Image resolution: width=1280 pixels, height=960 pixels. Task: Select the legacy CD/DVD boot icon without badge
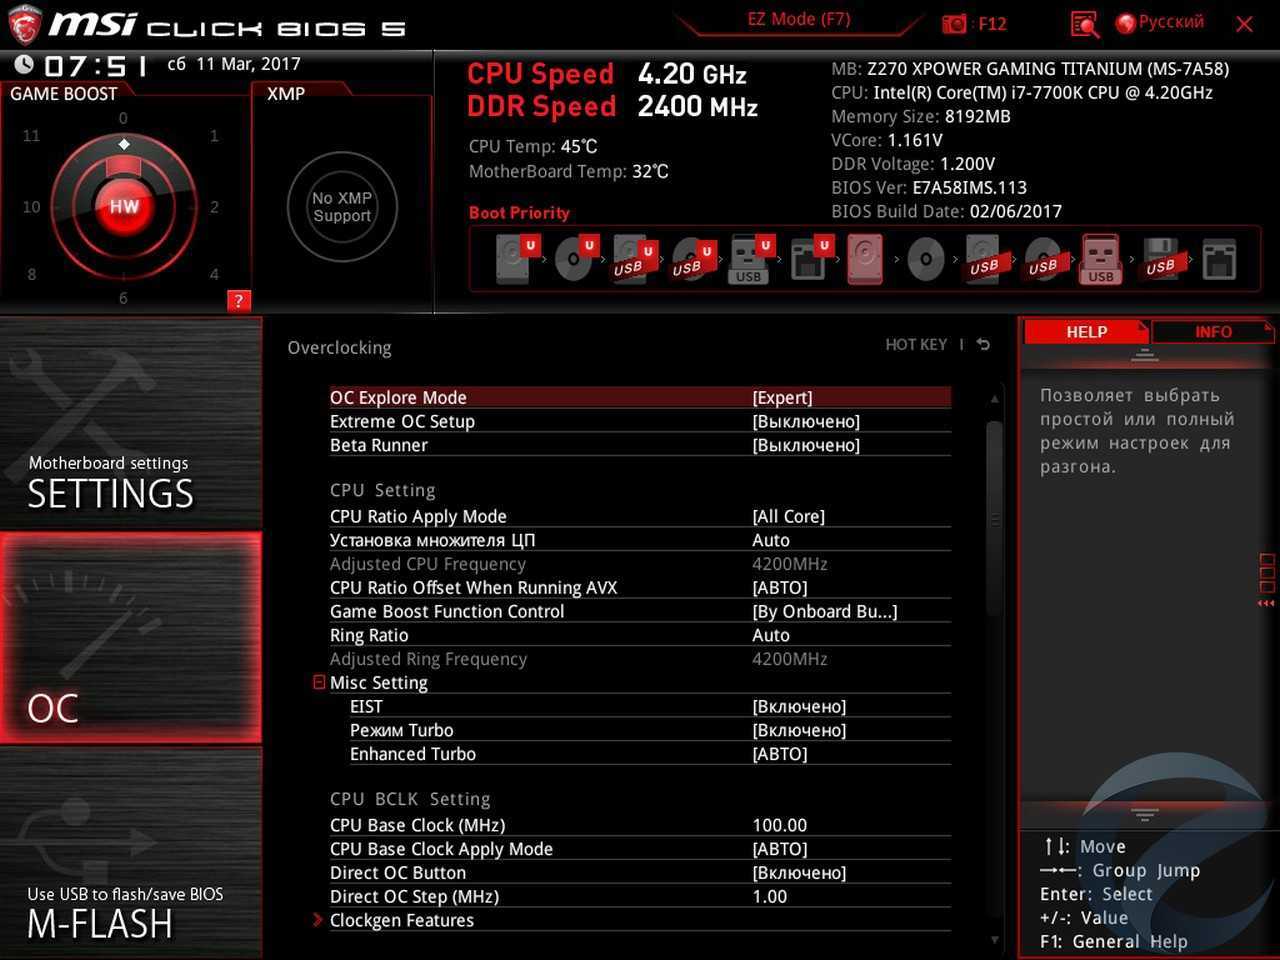point(926,260)
